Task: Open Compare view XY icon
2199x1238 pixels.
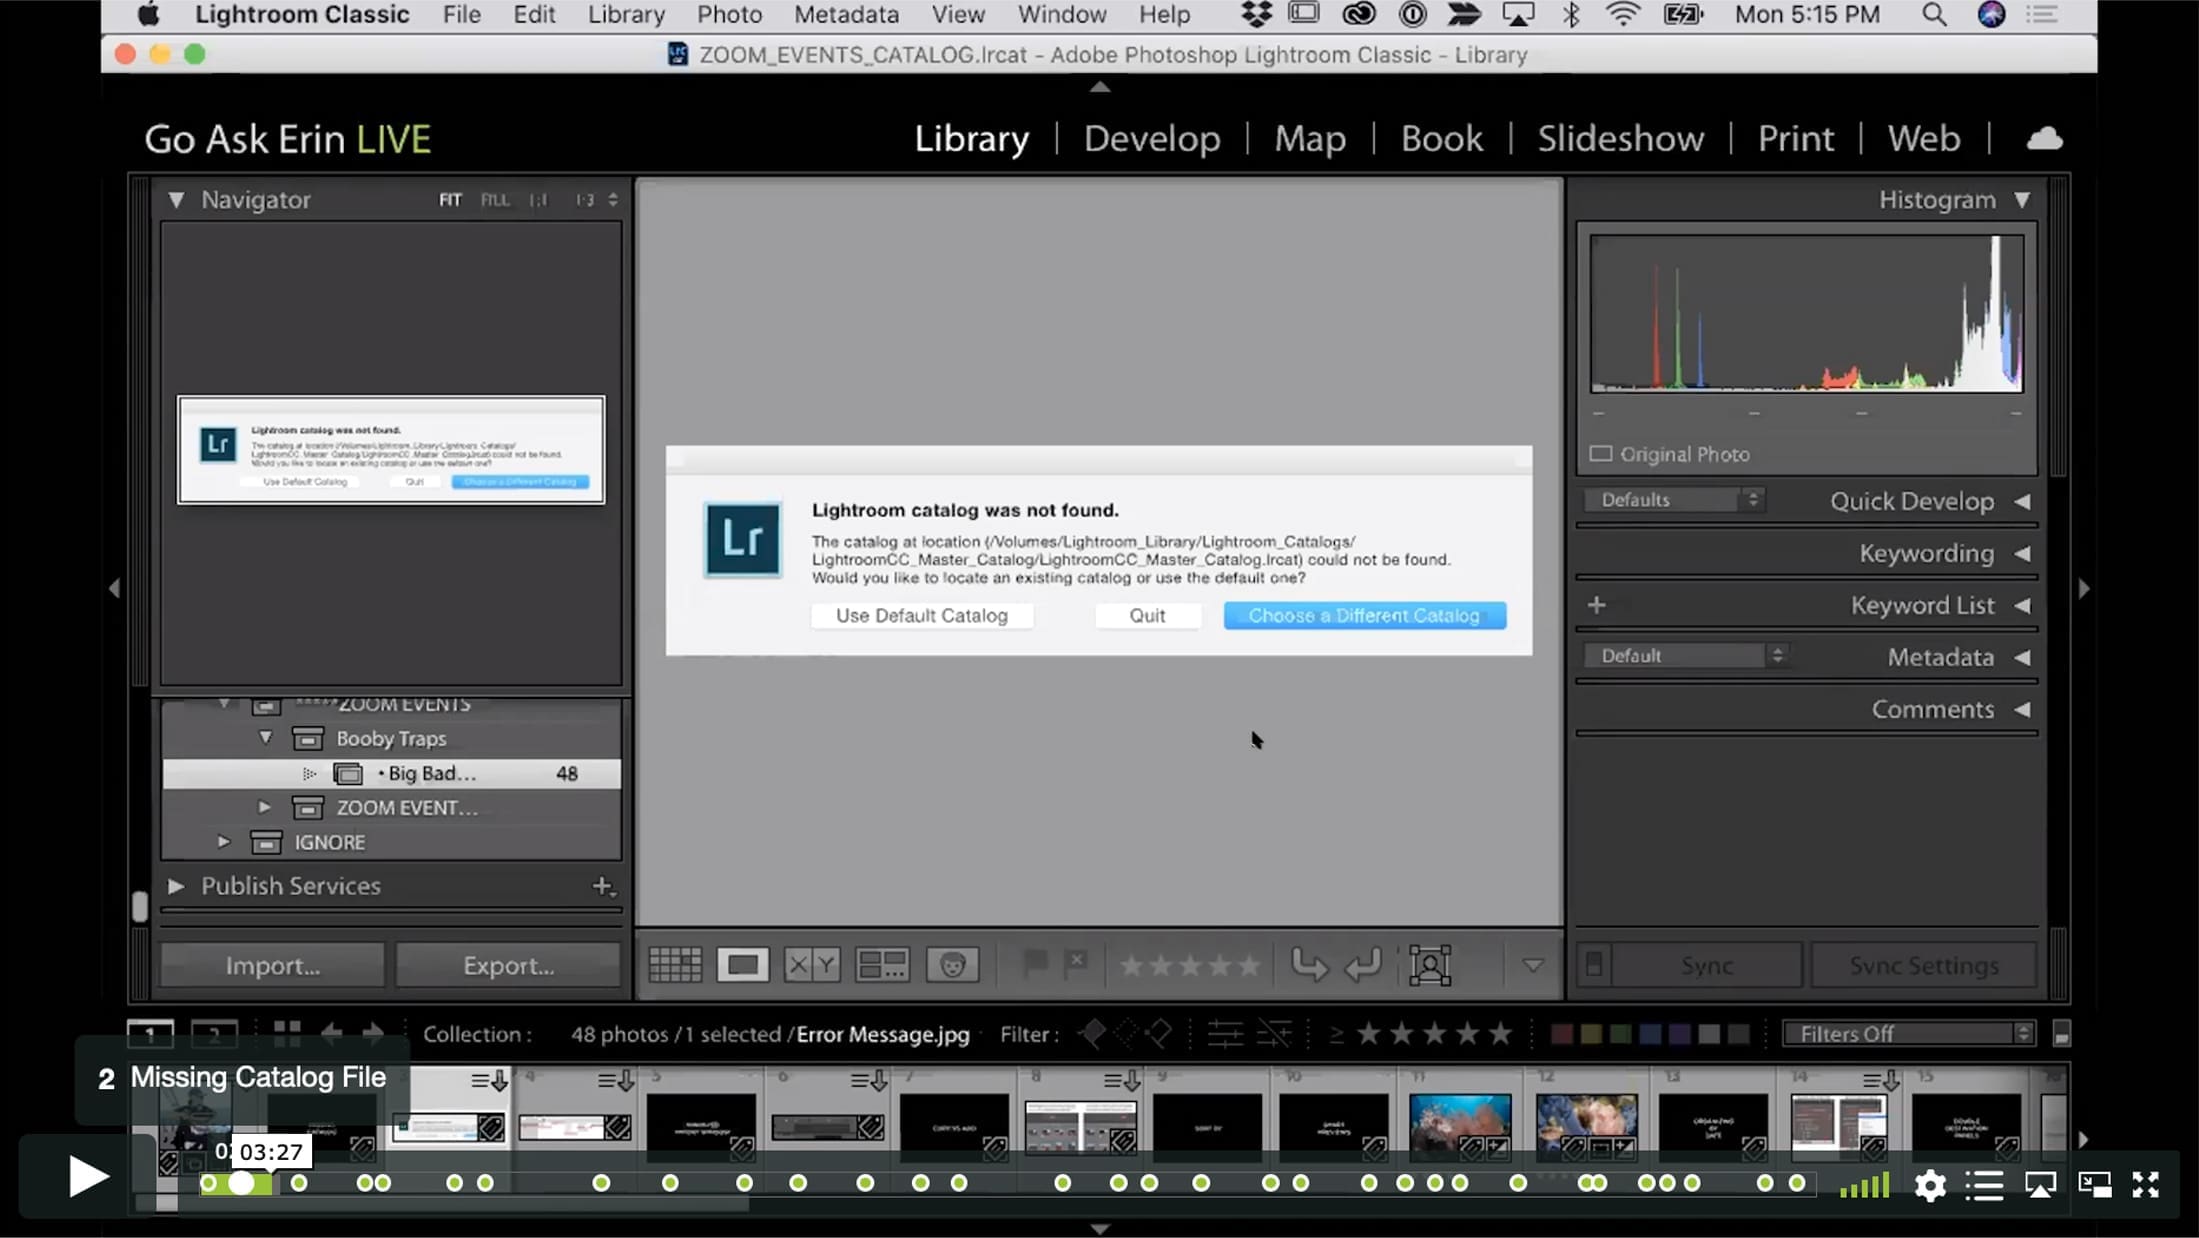Action: click(x=812, y=965)
